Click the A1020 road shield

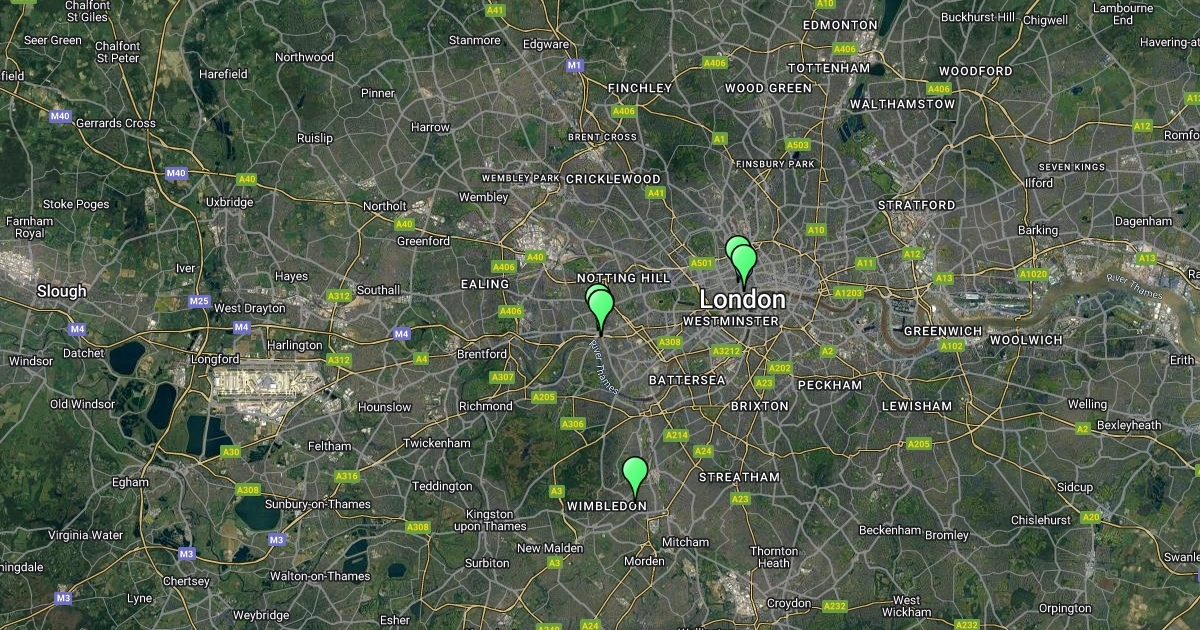coord(1033,273)
